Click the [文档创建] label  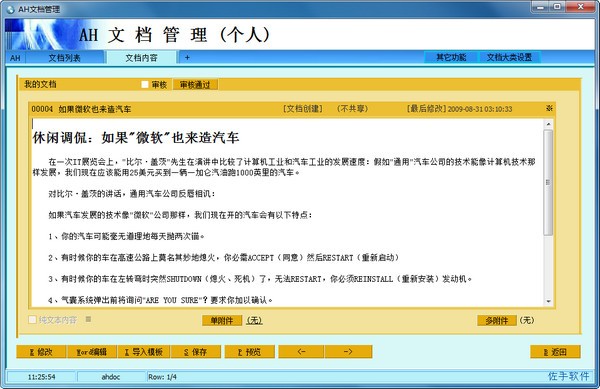(x=303, y=109)
